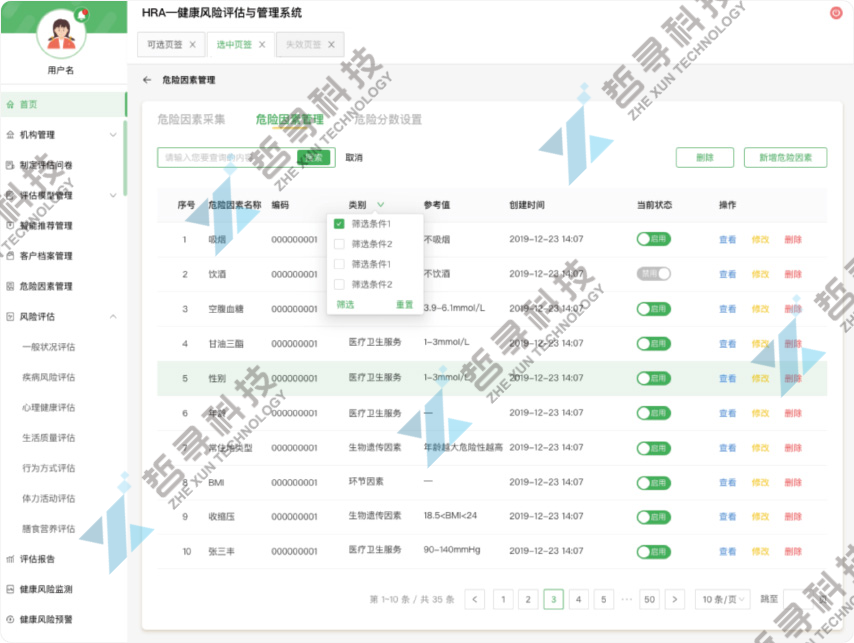Click the 制定评估问卷 sidebar icon
Screen dimensions: 854x643
[10, 165]
